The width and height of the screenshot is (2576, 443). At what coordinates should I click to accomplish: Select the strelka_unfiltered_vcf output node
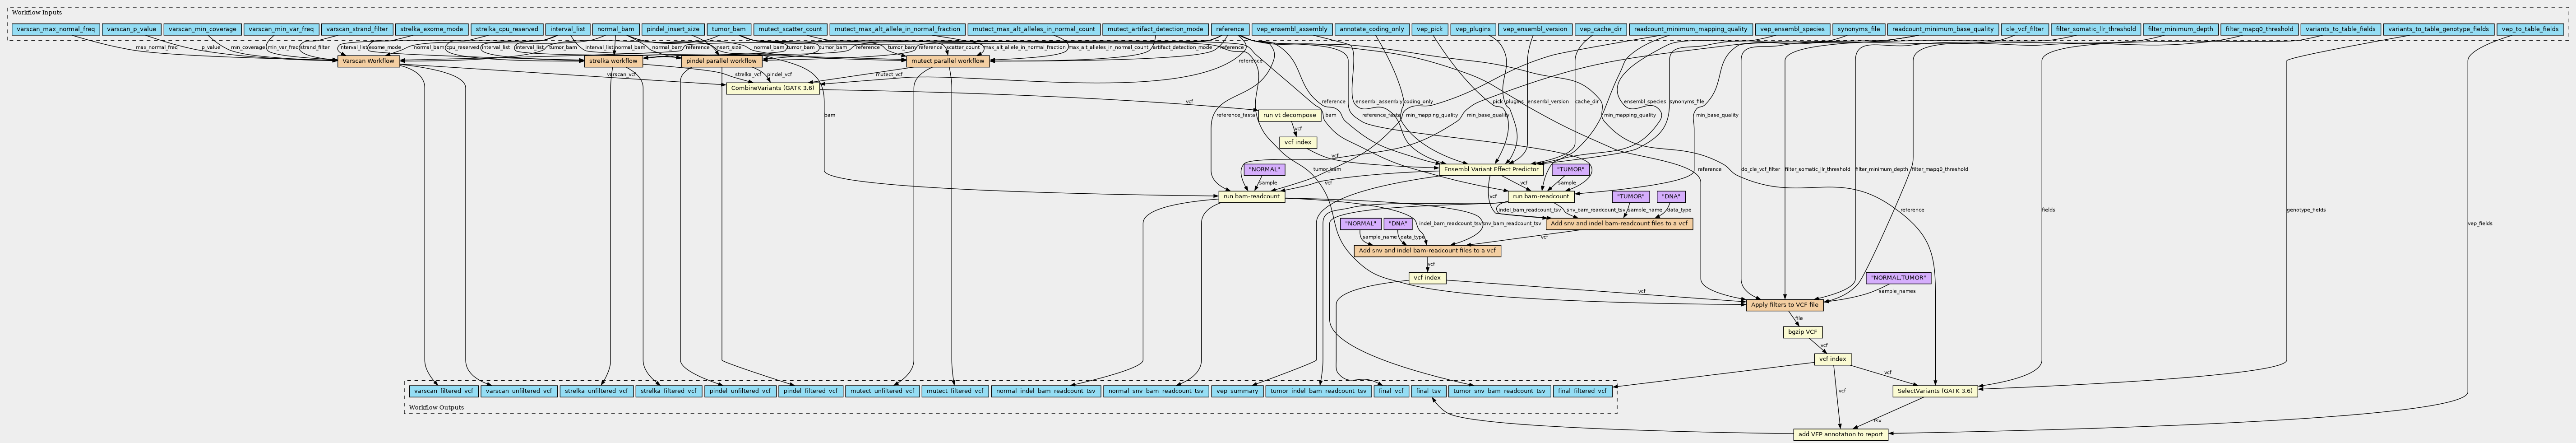tap(597, 392)
